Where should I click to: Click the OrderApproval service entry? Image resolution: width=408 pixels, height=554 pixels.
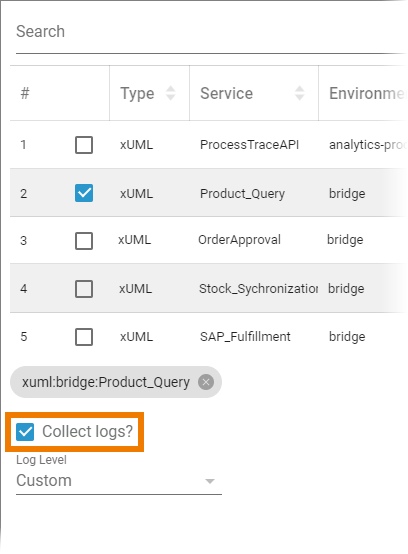click(239, 240)
